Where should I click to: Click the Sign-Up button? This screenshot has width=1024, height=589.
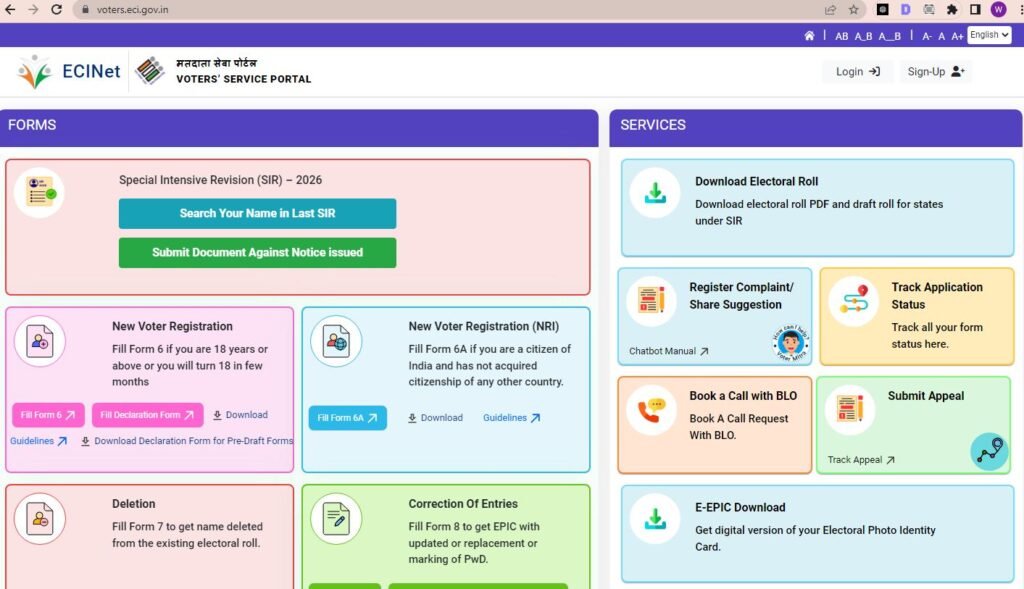[935, 72]
